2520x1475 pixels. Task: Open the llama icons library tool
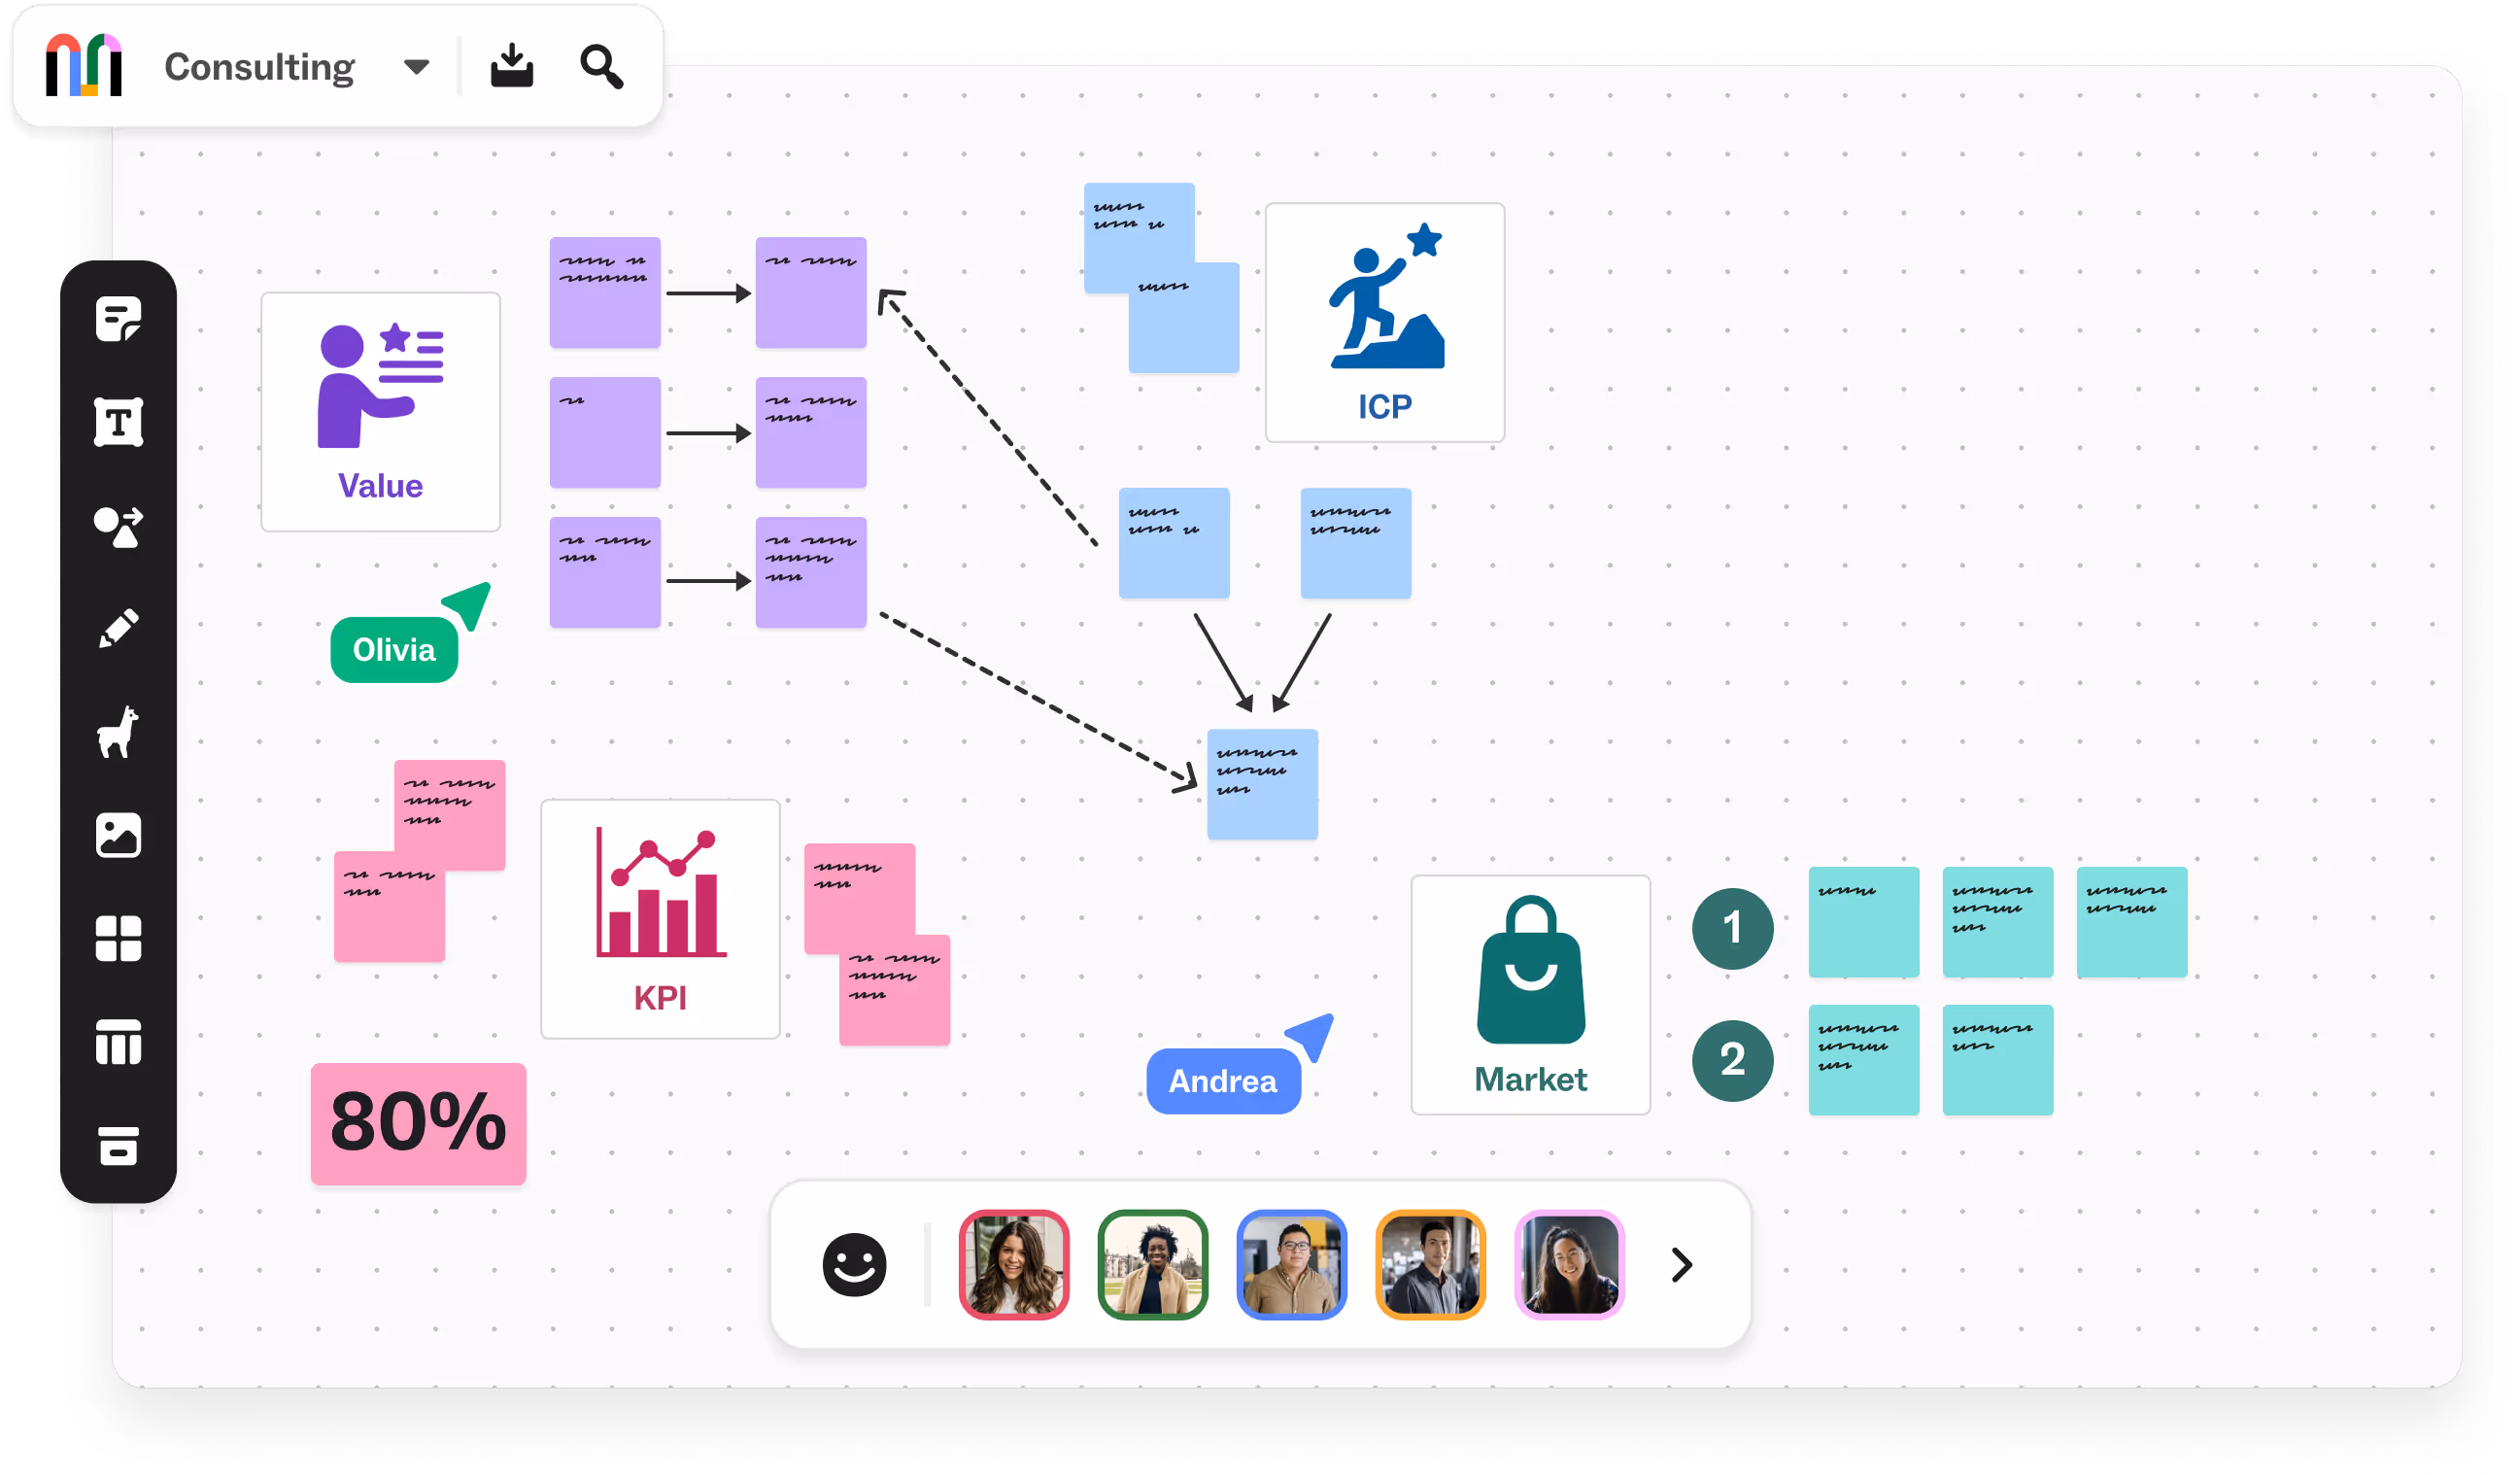click(x=118, y=732)
